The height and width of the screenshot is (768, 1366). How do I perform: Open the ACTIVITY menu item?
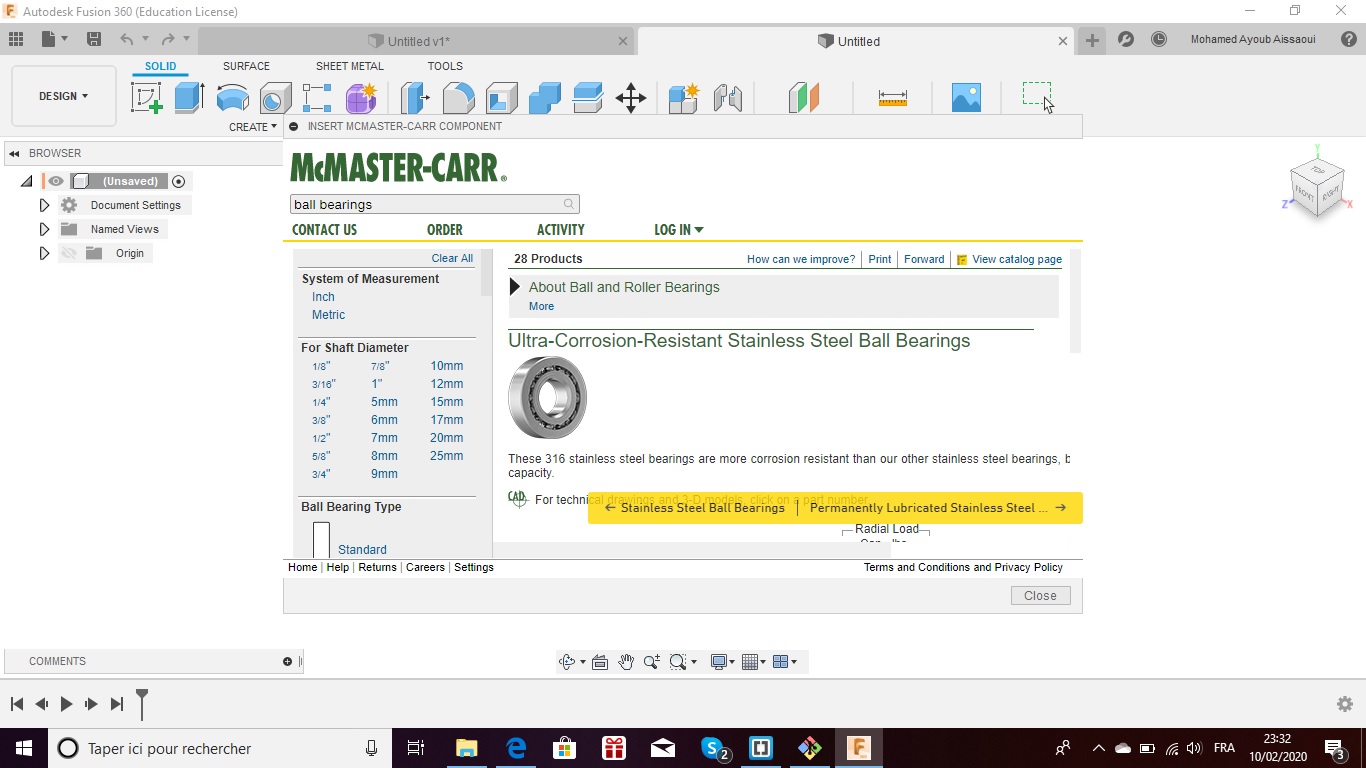pyautogui.click(x=560, y=230)
